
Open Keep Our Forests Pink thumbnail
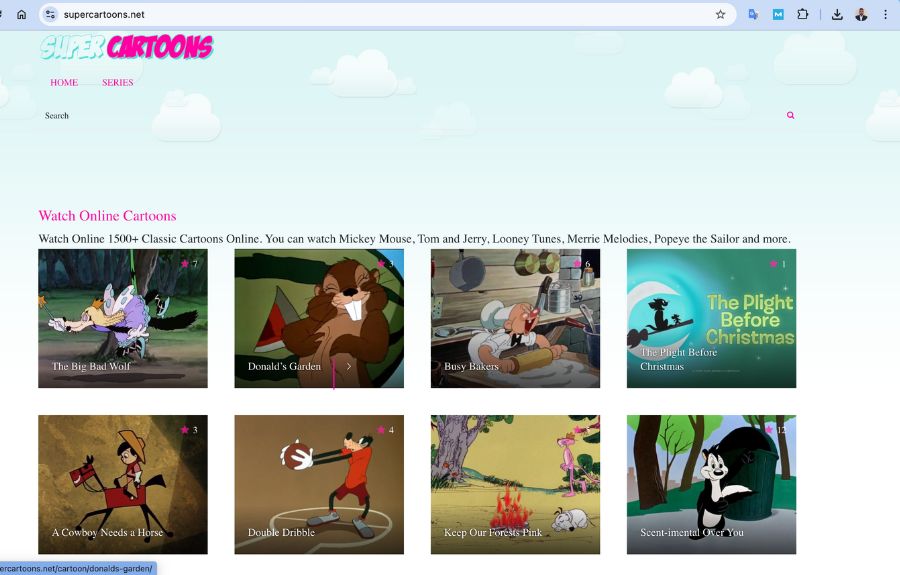coord(515,484)
